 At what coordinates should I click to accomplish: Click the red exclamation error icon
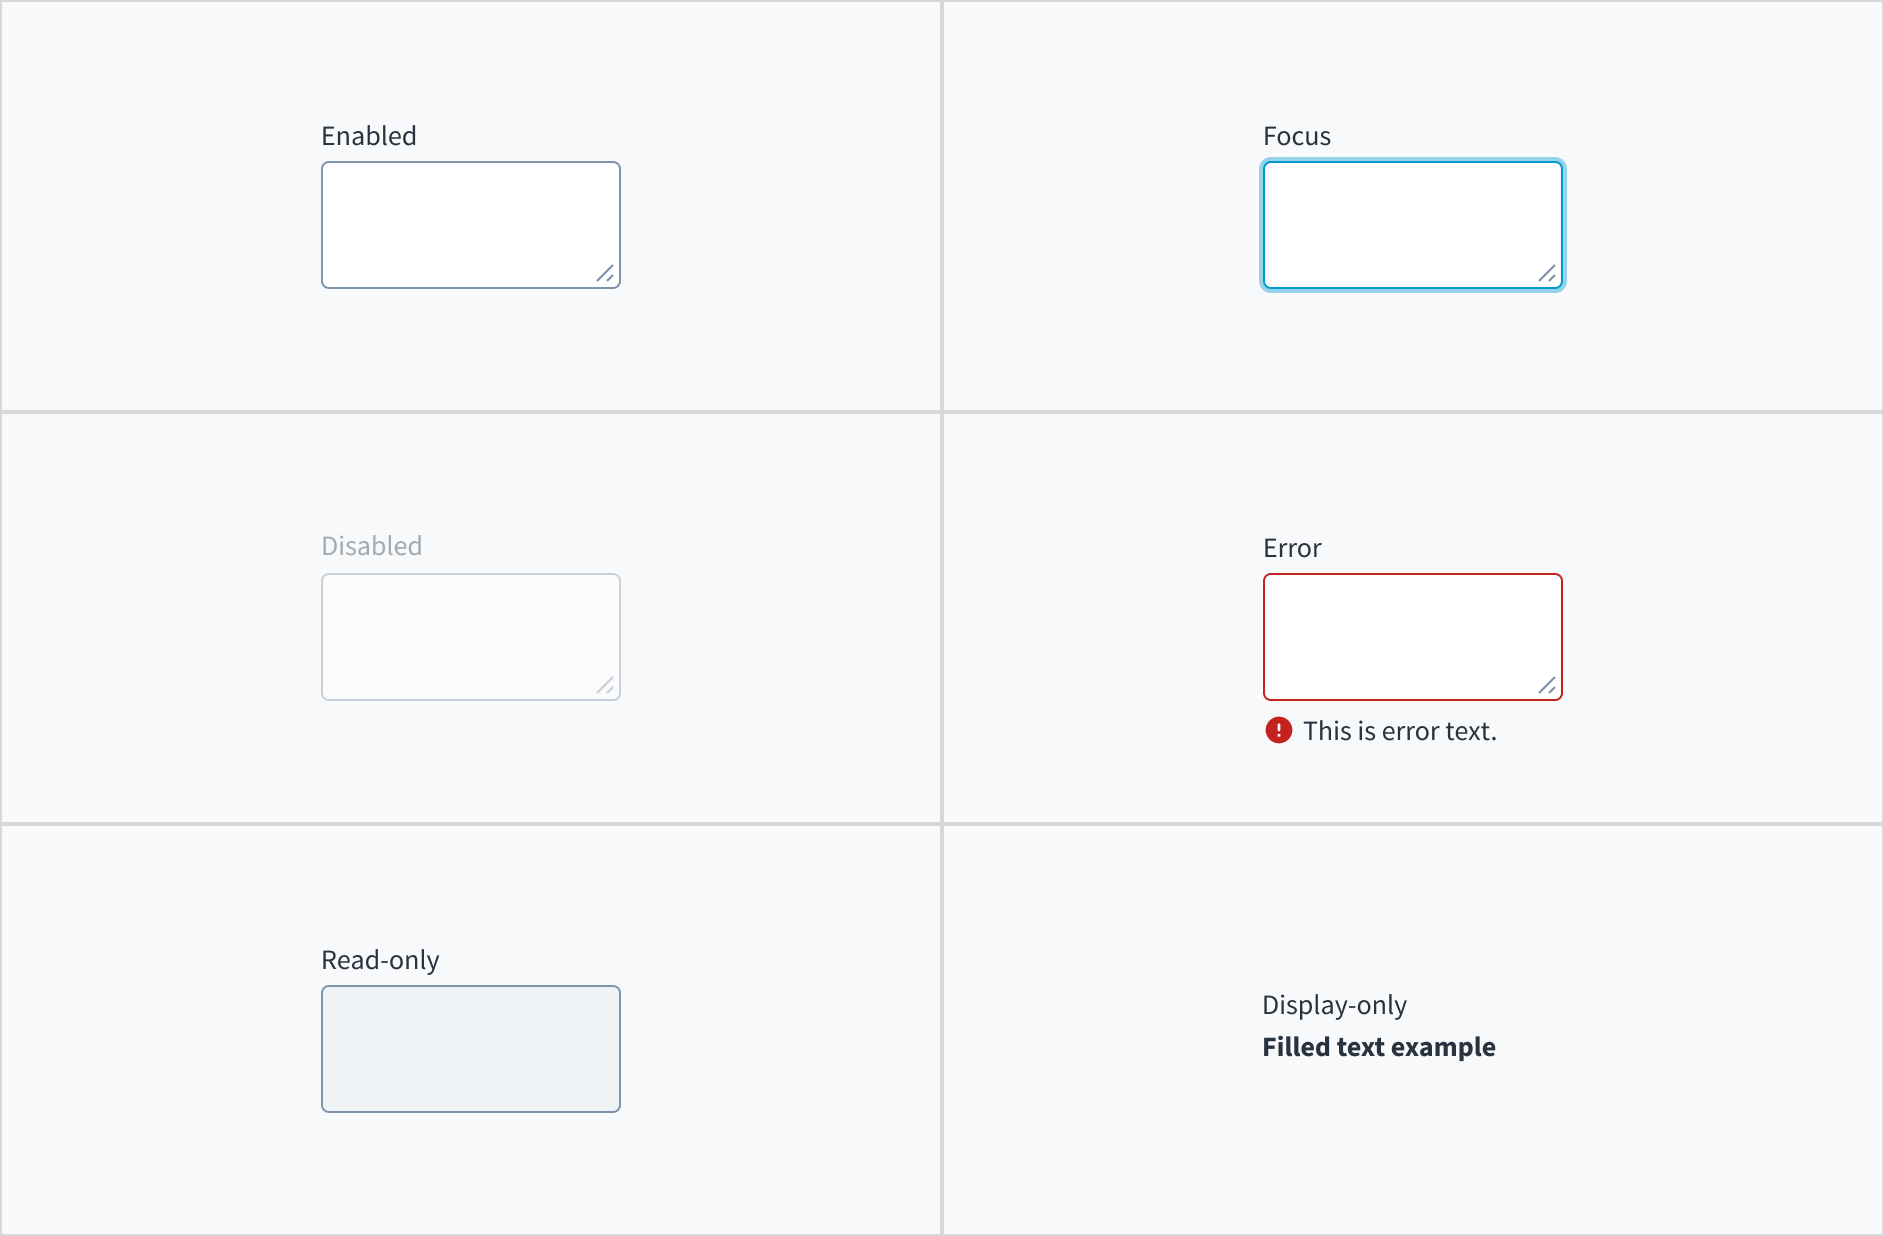1279,731
